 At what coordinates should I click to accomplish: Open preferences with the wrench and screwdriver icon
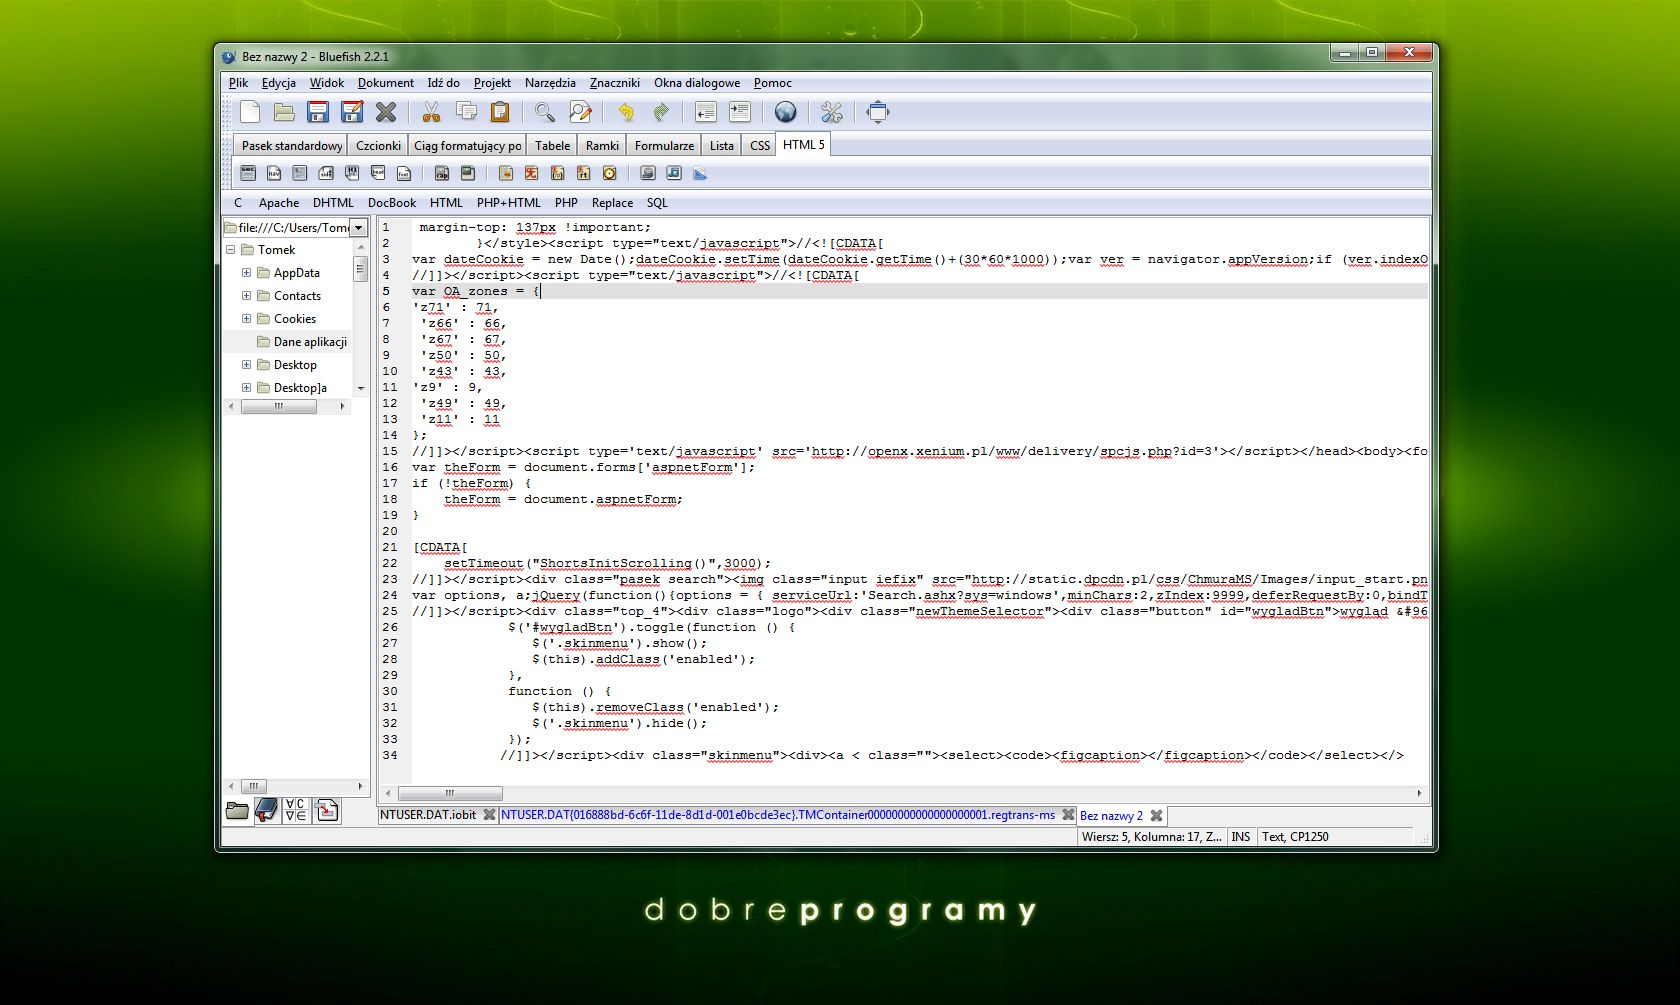coord(832,112)
